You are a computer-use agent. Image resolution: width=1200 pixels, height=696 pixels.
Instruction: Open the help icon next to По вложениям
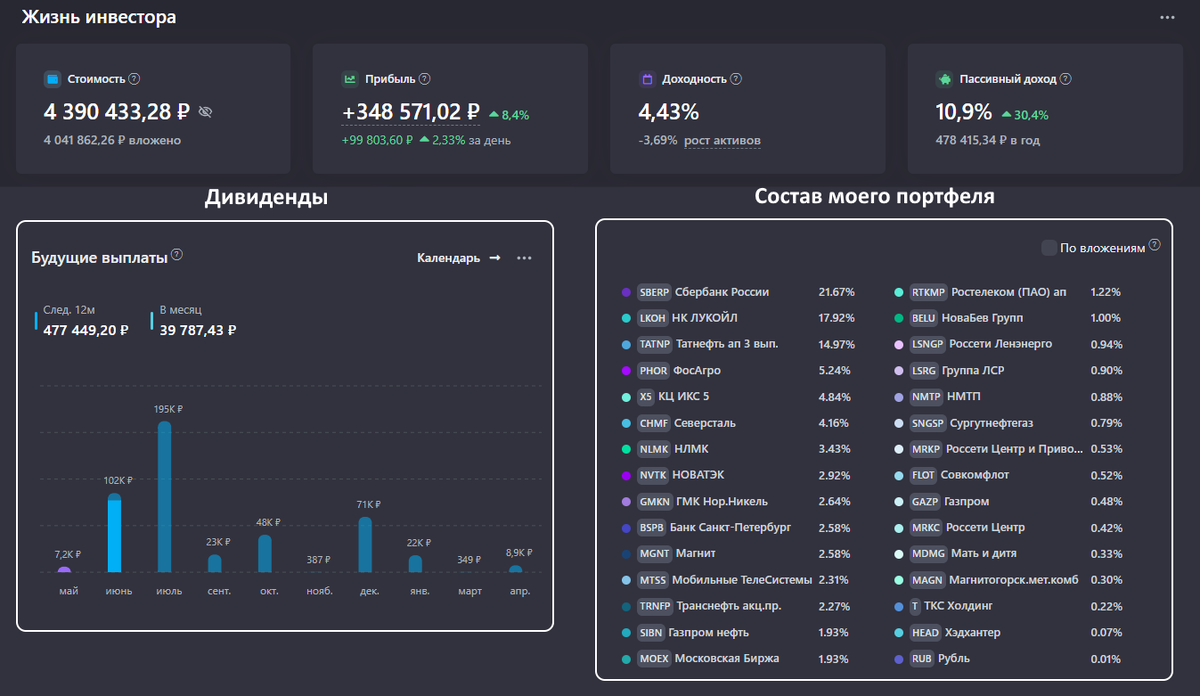pos(1155,245)
